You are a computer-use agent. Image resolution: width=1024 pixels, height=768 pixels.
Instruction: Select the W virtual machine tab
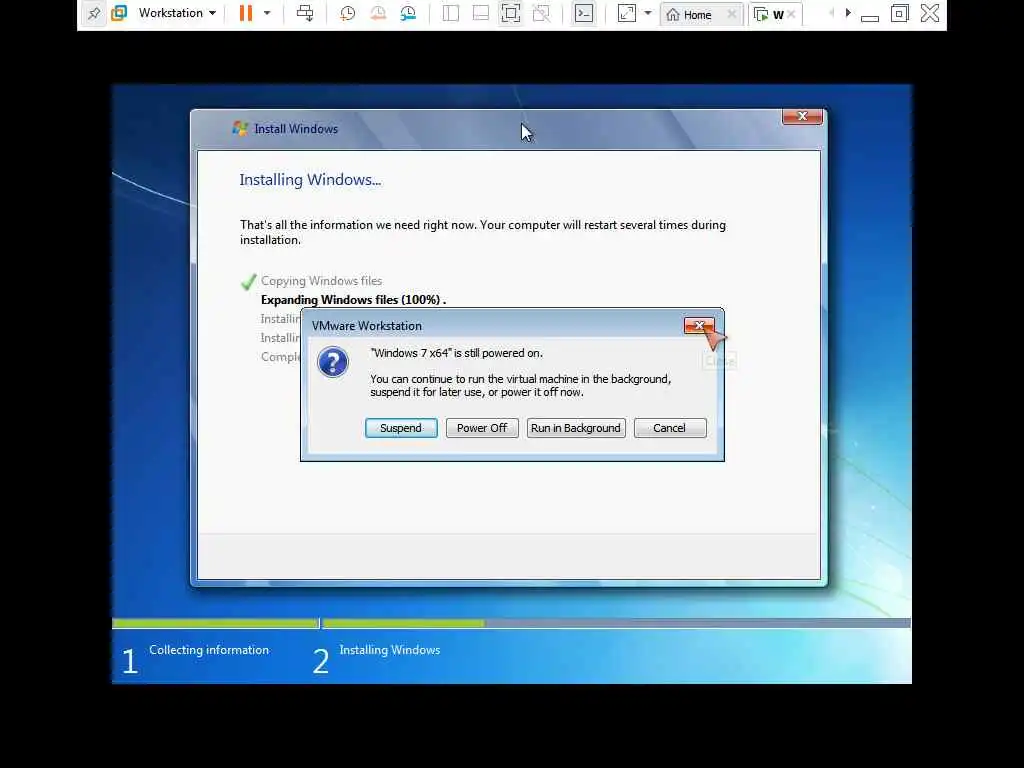coord(771,14)
